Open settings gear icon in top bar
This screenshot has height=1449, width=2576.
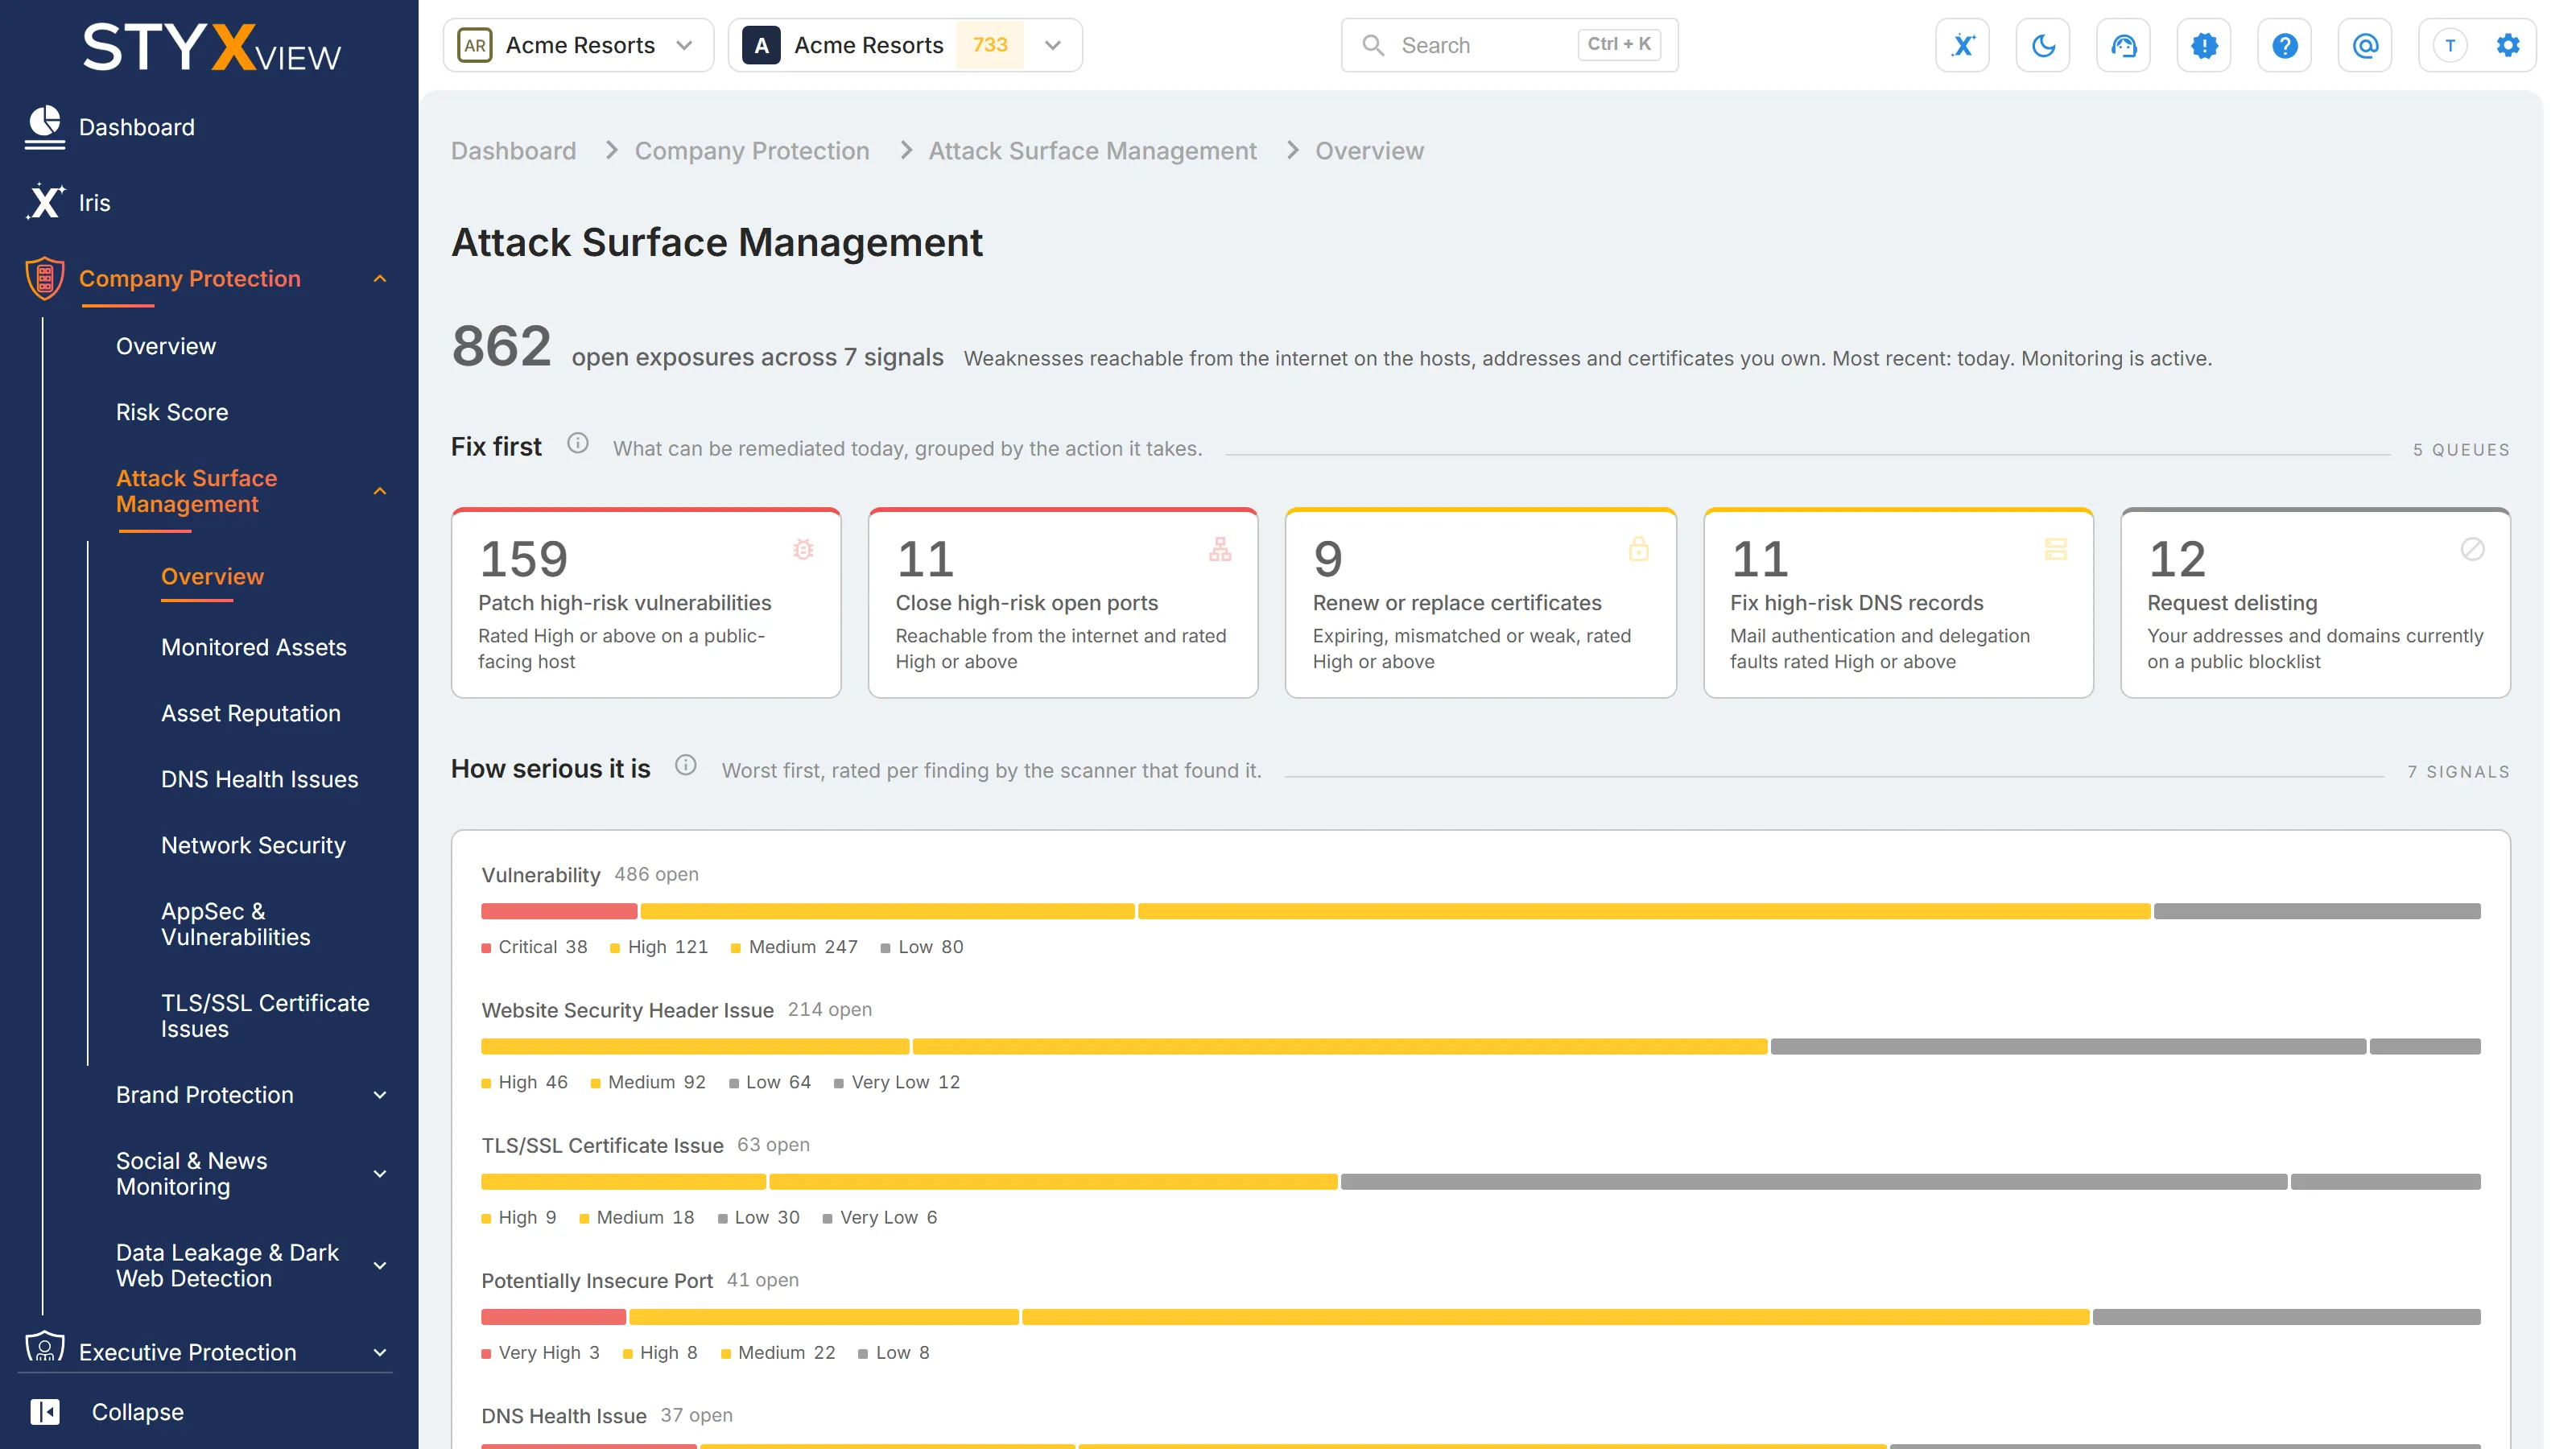coord(2508,45)
